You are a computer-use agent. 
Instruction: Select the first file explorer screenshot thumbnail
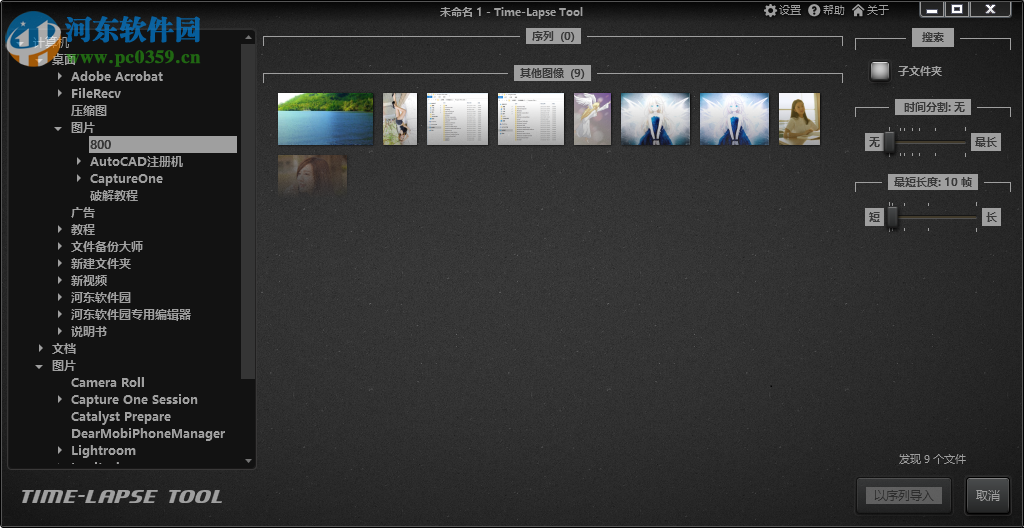tap(457, 119)
